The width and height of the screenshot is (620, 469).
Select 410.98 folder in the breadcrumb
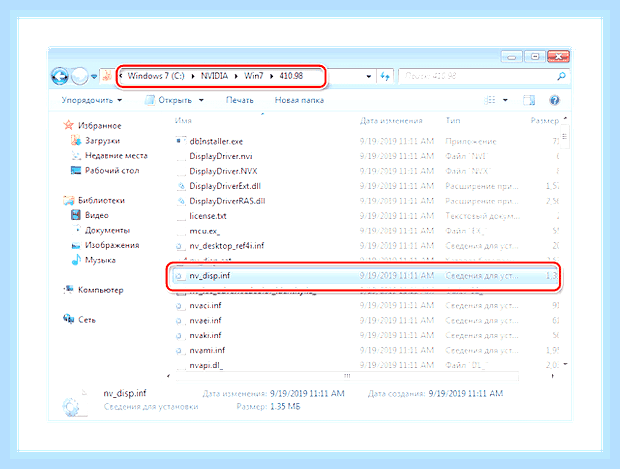point(291,76)
